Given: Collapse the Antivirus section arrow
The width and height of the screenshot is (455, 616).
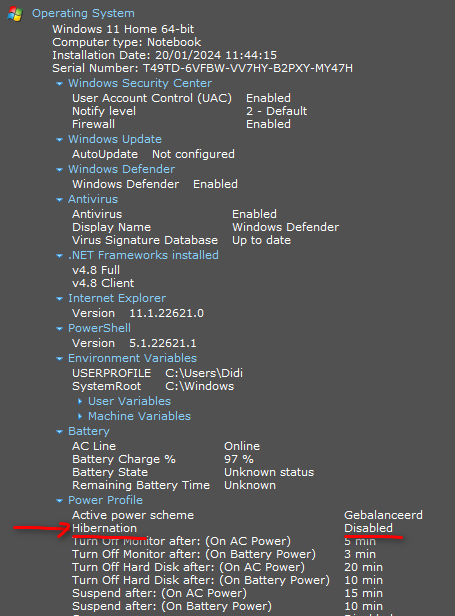Looking at the screenshot, I should coord(59,200).
